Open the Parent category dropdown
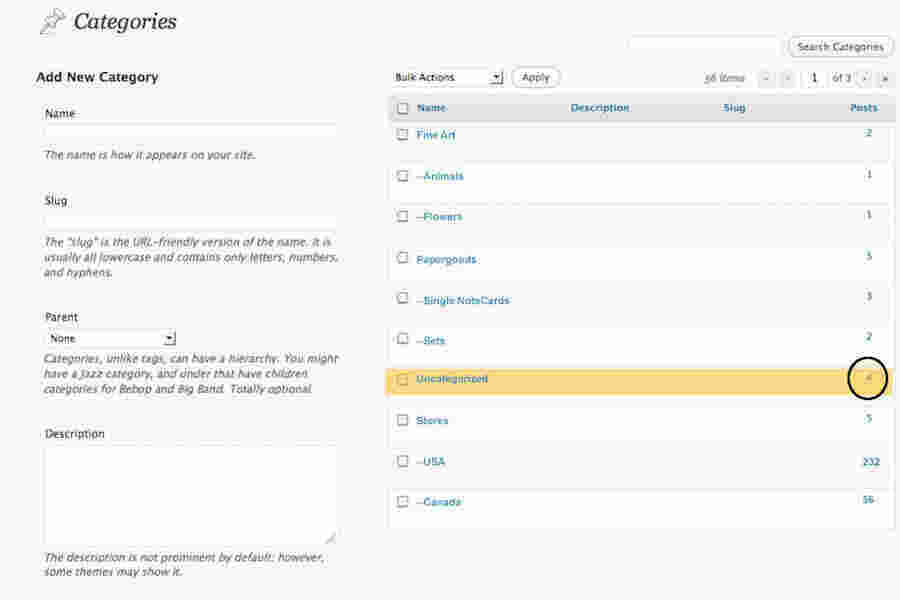Image resolution: width=900 pixels, height=600 pixels. (110, 339)
